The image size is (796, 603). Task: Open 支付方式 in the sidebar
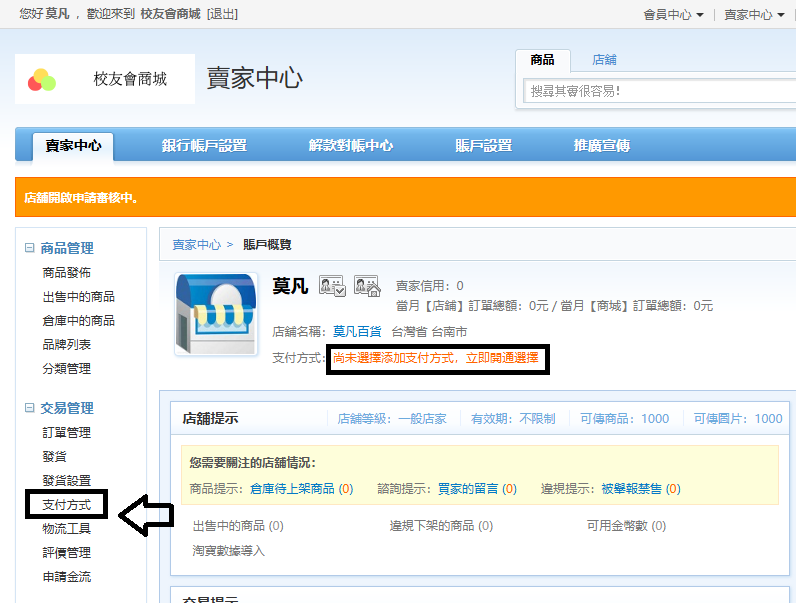[66, 505]
